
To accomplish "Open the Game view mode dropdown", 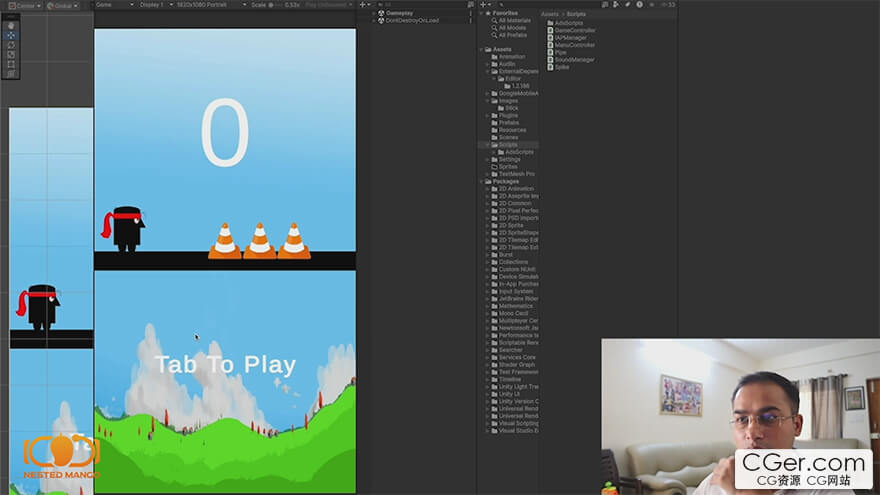I will (113, 5).
